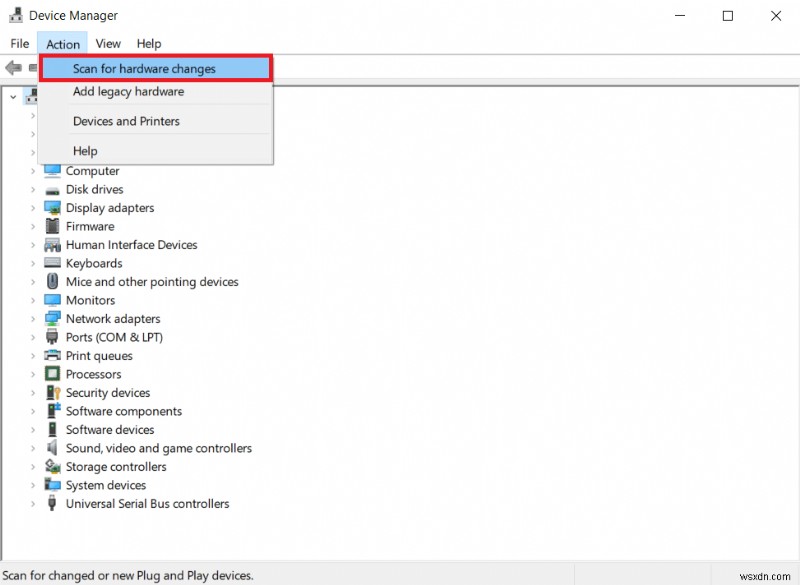The width and height of the screenshot is (800, 585).
Task: Open the File menu
Action: click(x=20, y=44)
